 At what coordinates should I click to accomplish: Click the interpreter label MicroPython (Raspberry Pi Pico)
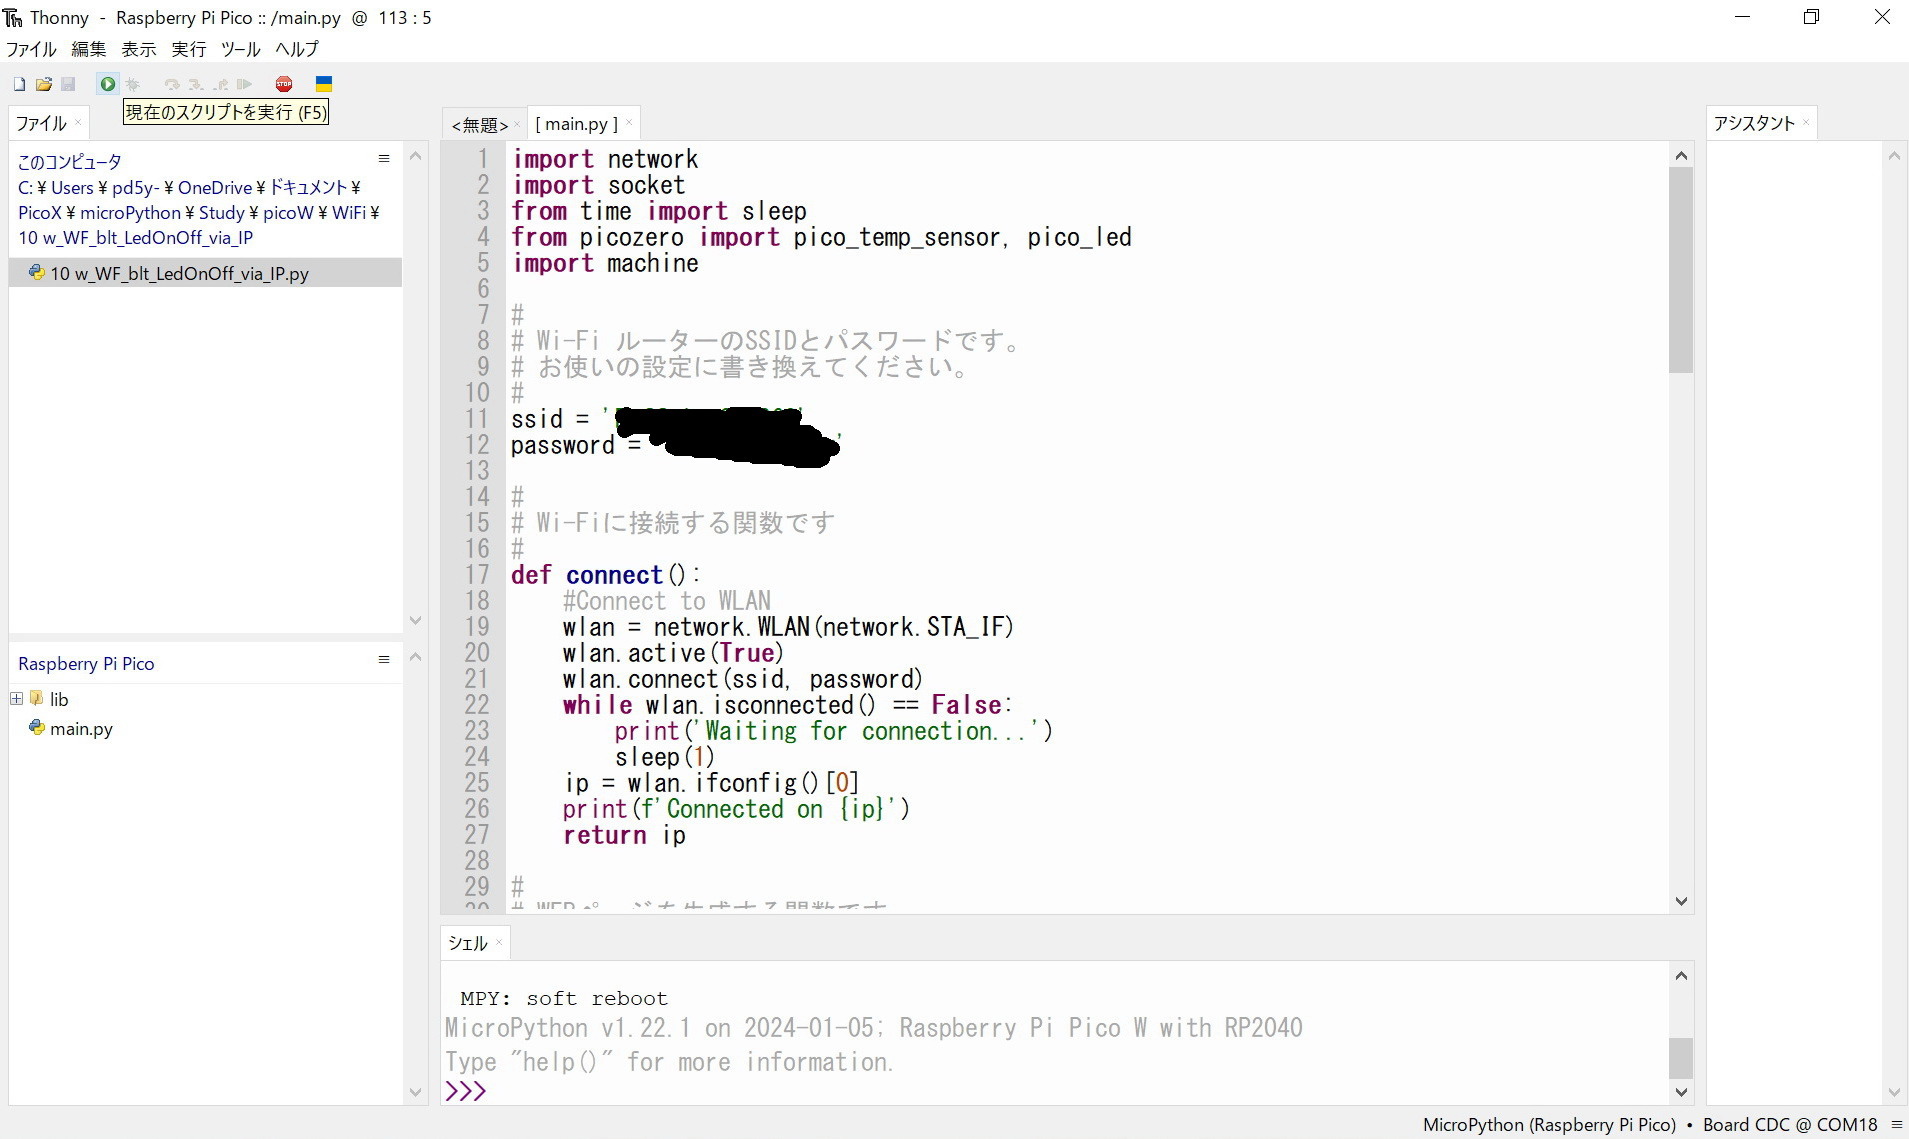[x=1549, y=1125]
